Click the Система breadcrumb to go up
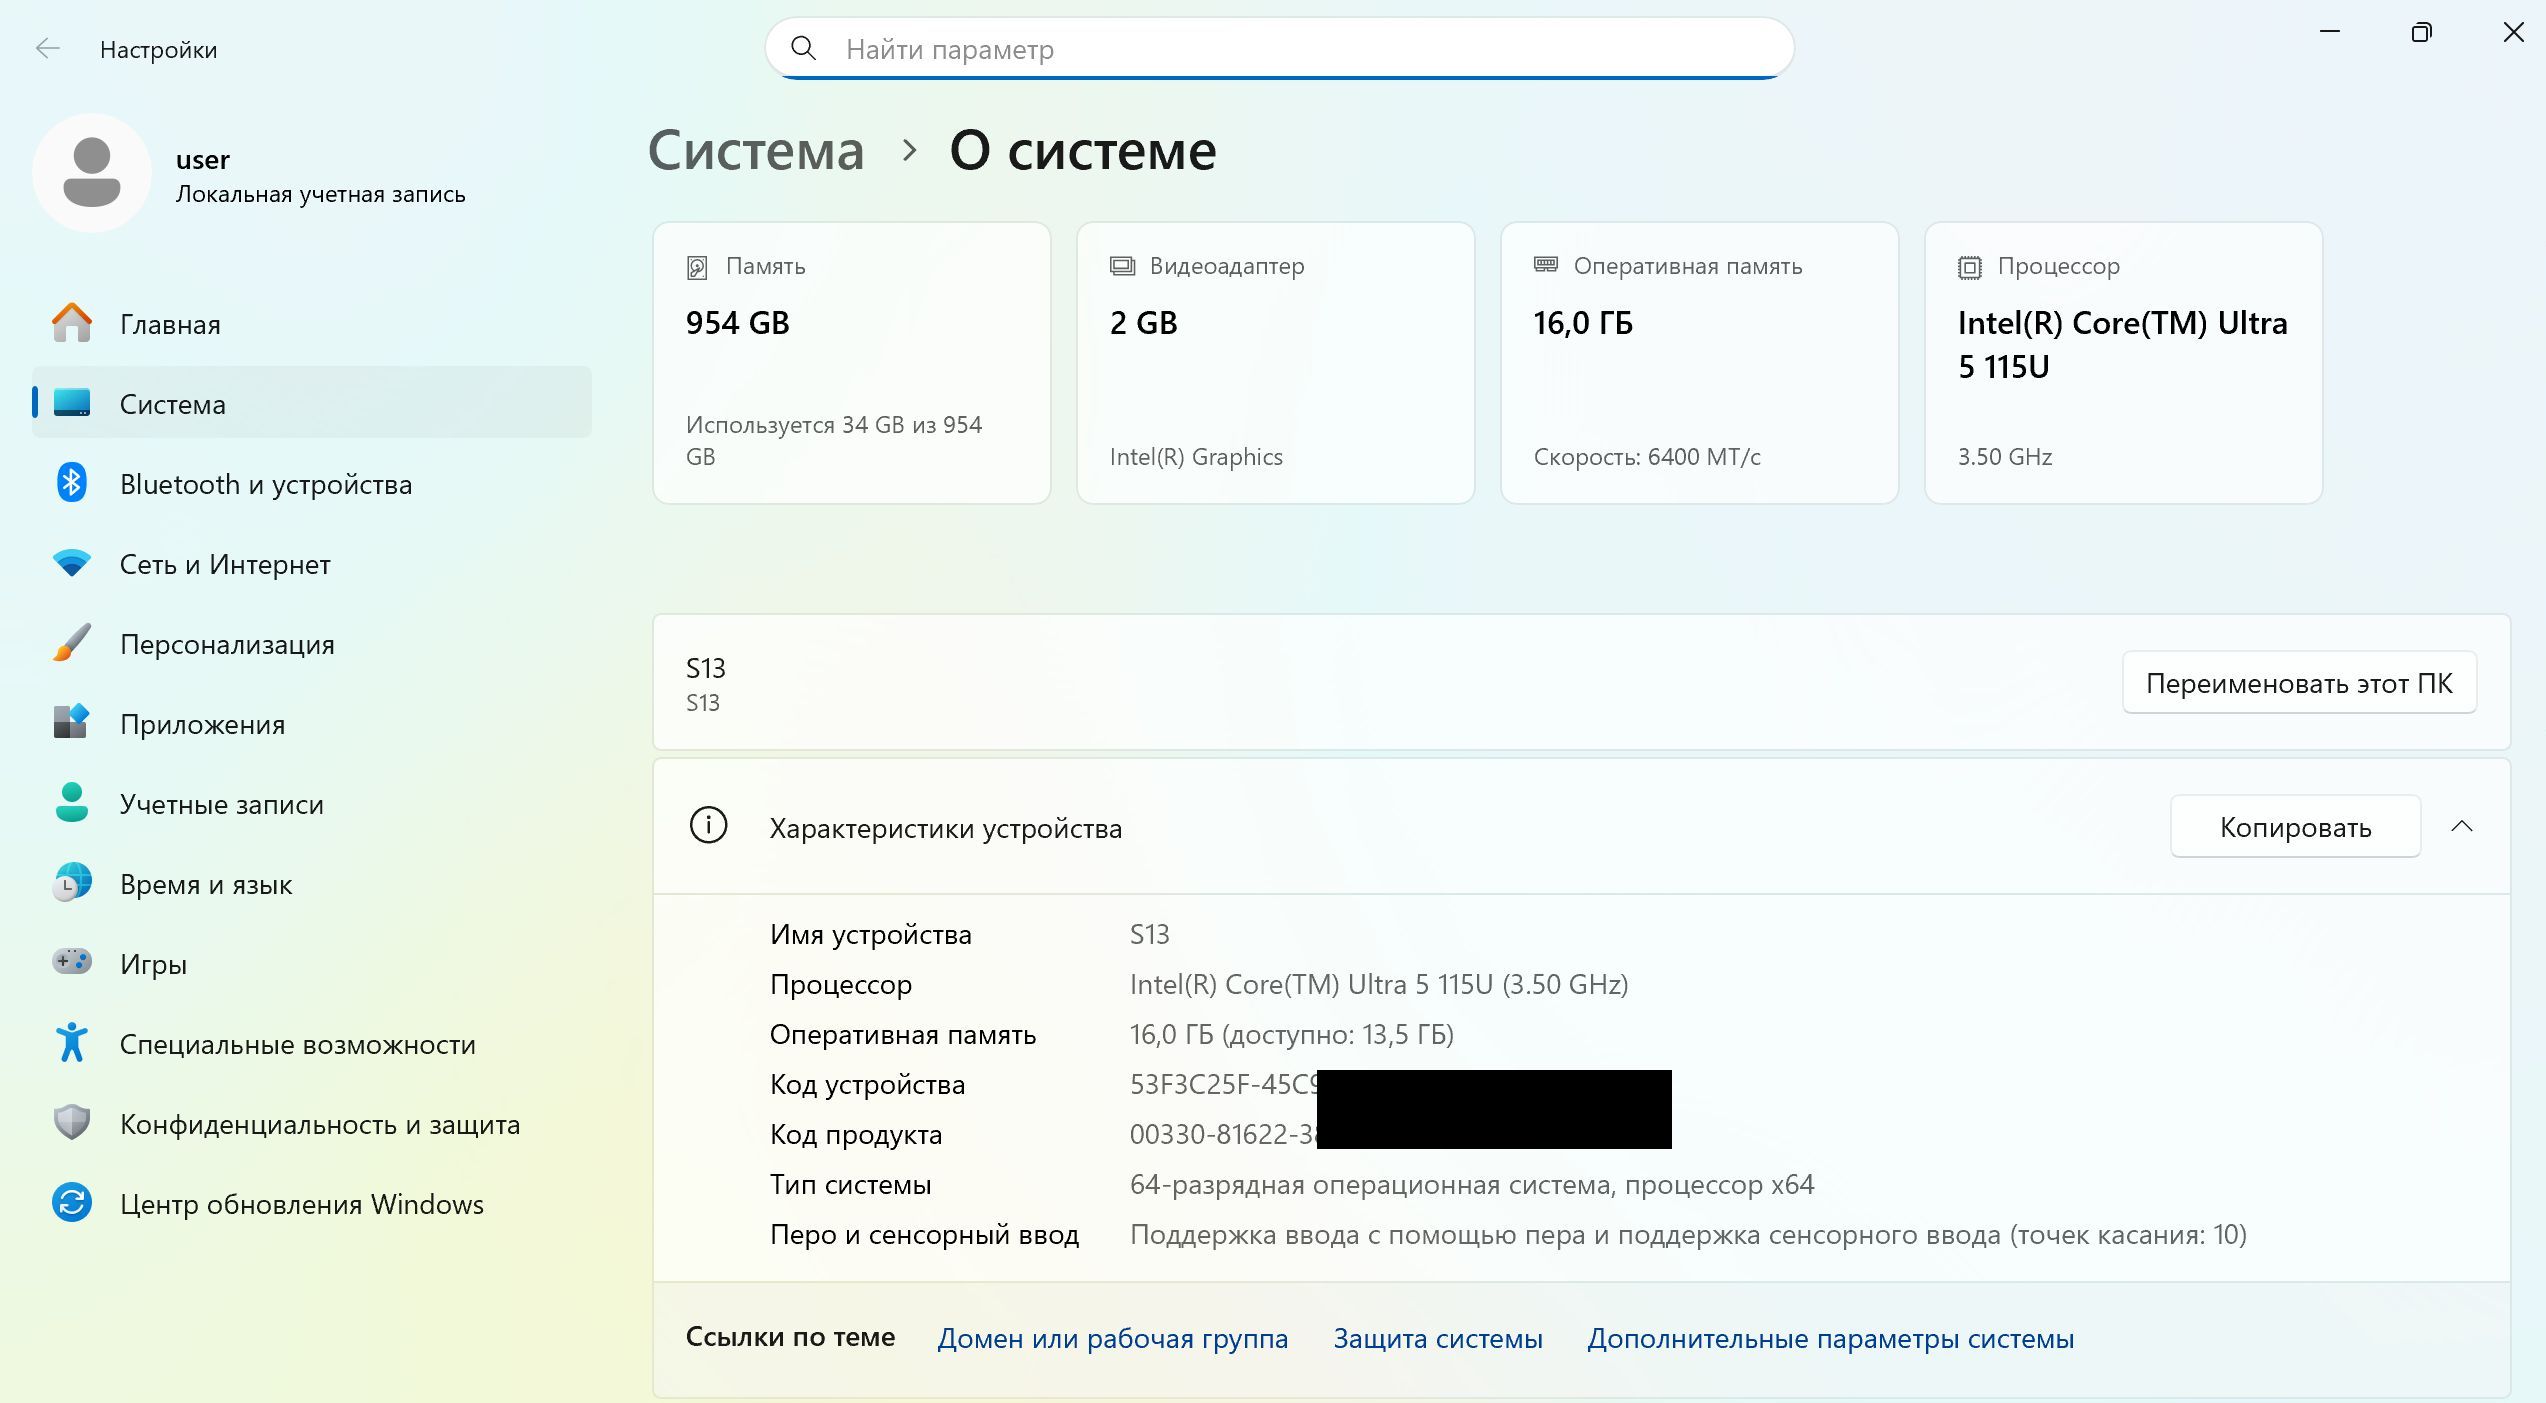This screenshot has height=1403, width=2546. [x=755, y=151]
